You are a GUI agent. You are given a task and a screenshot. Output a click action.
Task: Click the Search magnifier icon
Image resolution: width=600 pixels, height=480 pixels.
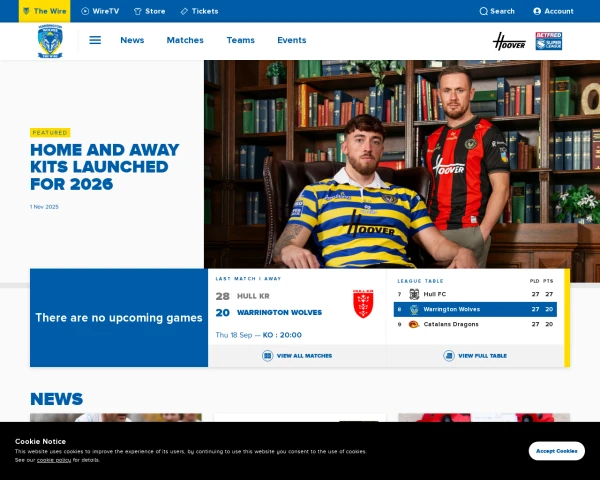483,11
